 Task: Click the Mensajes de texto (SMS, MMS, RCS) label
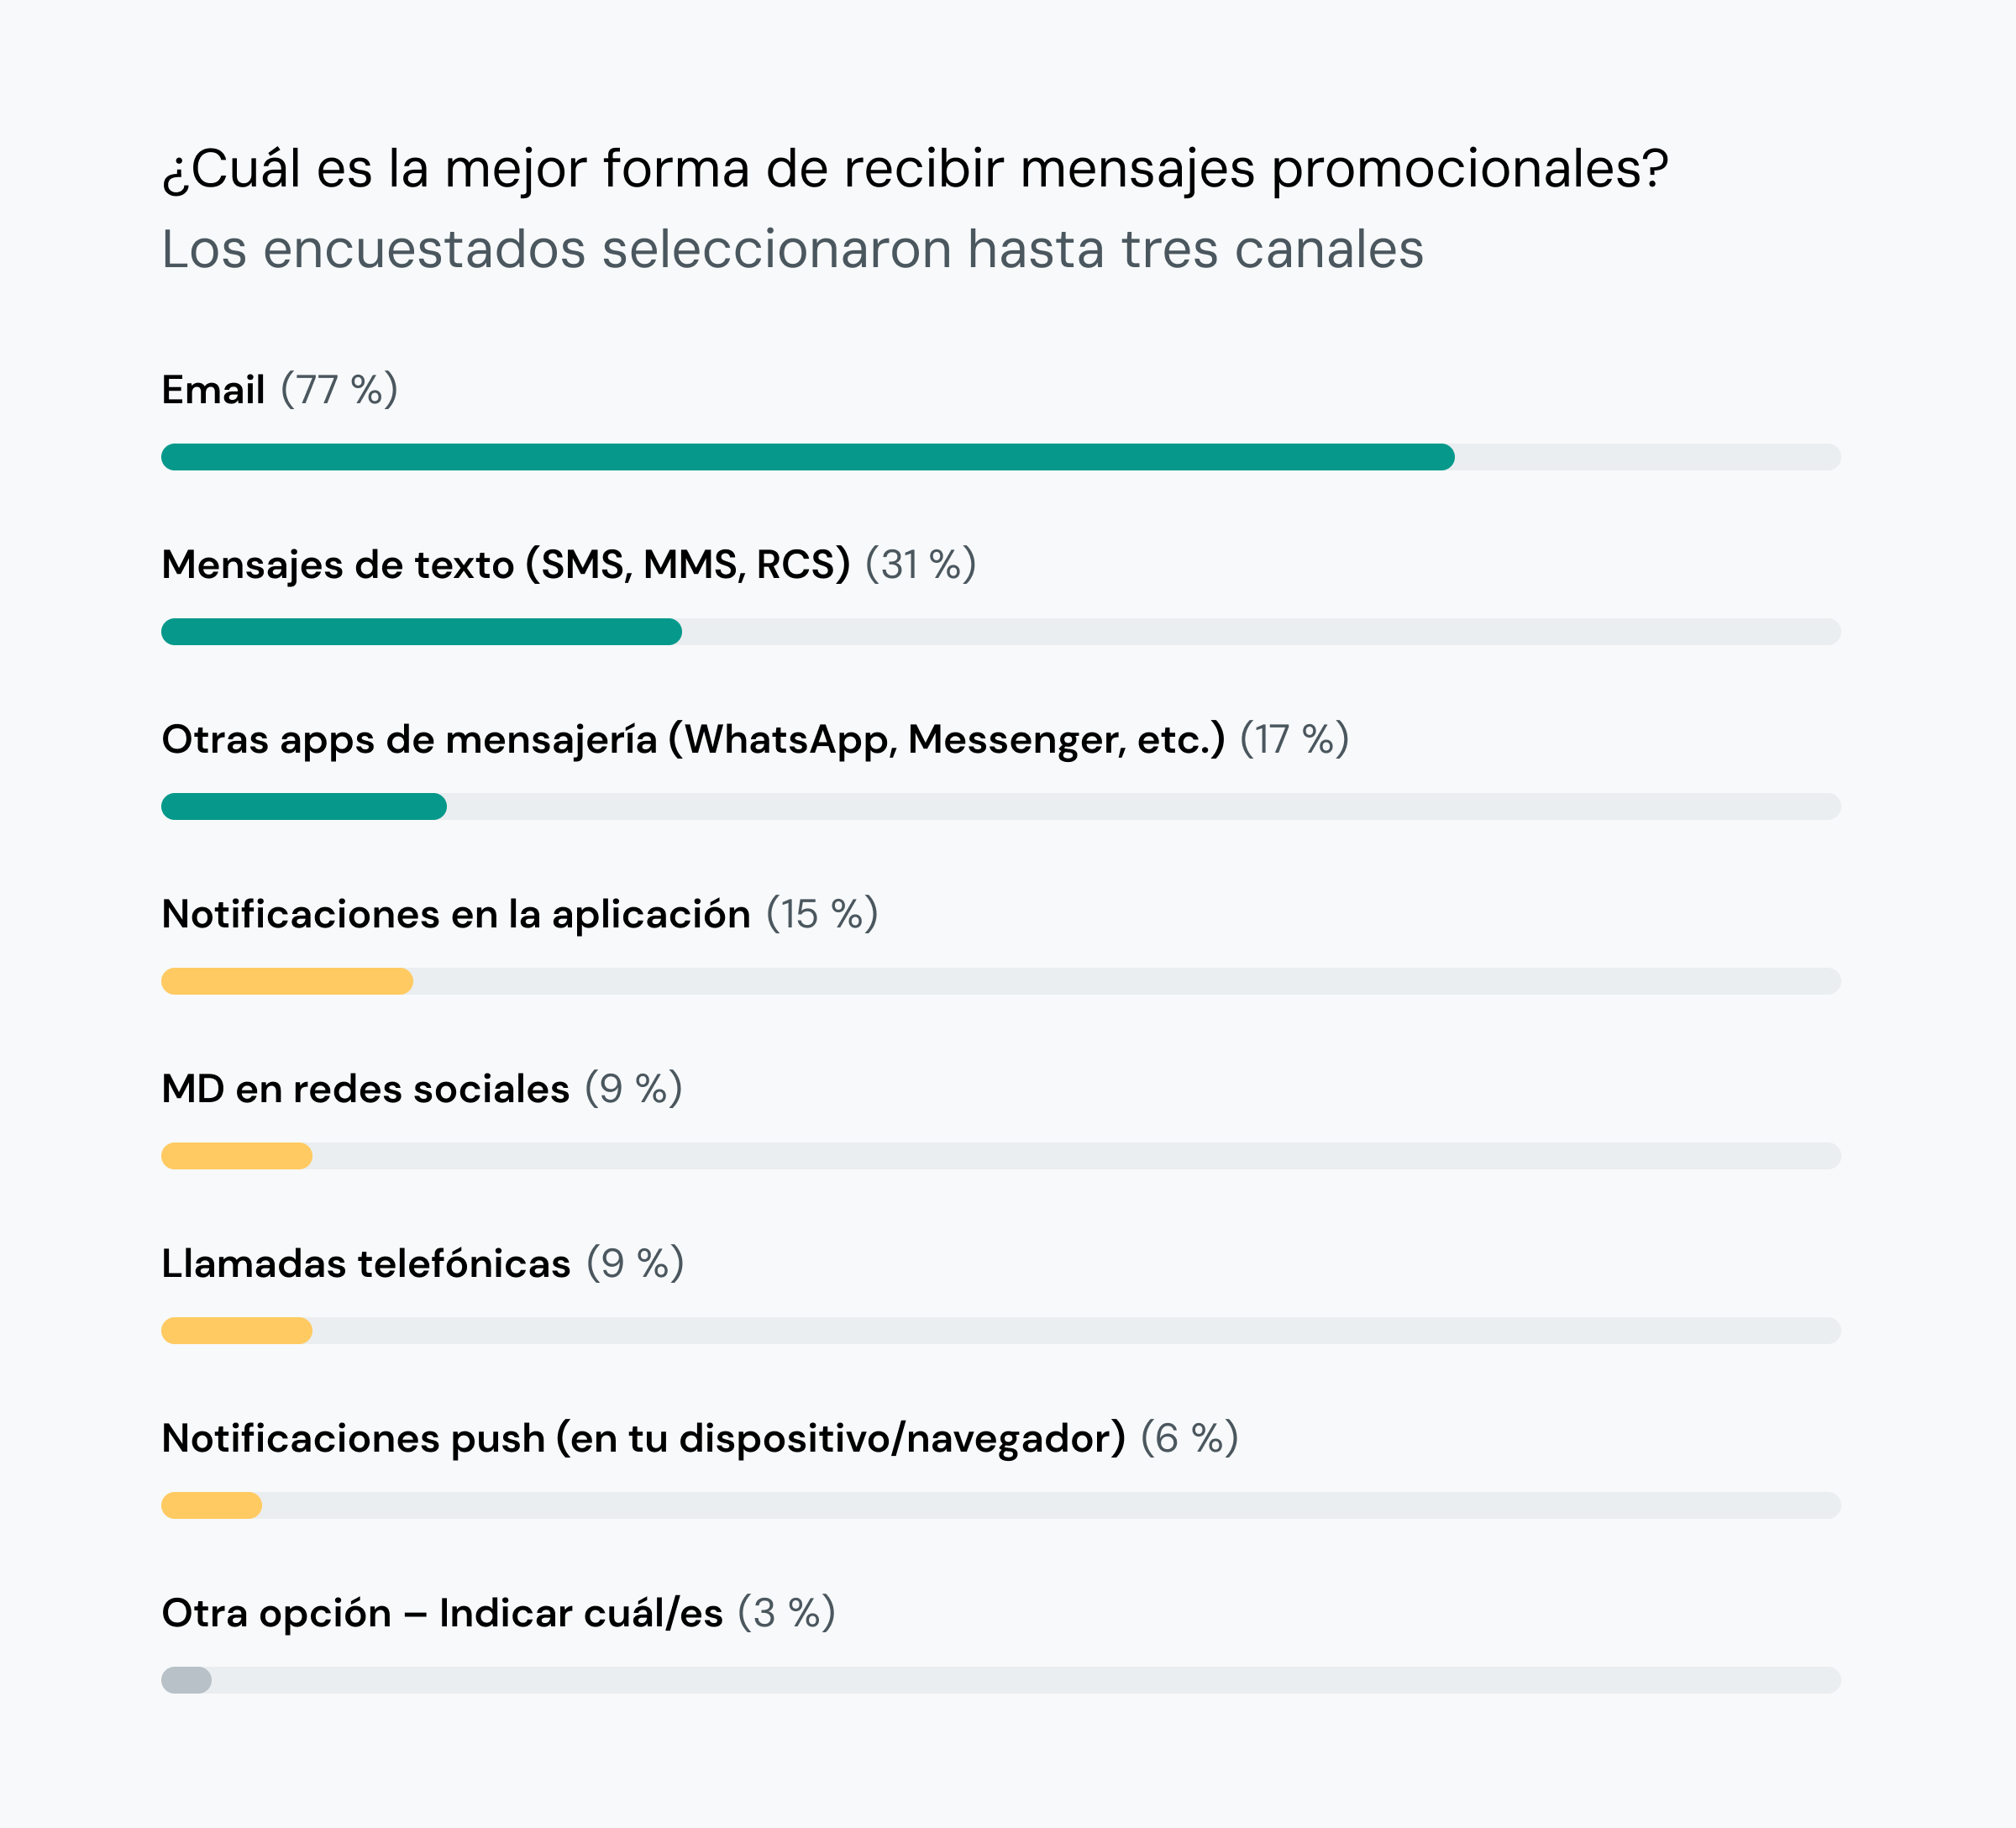(506, 565)
